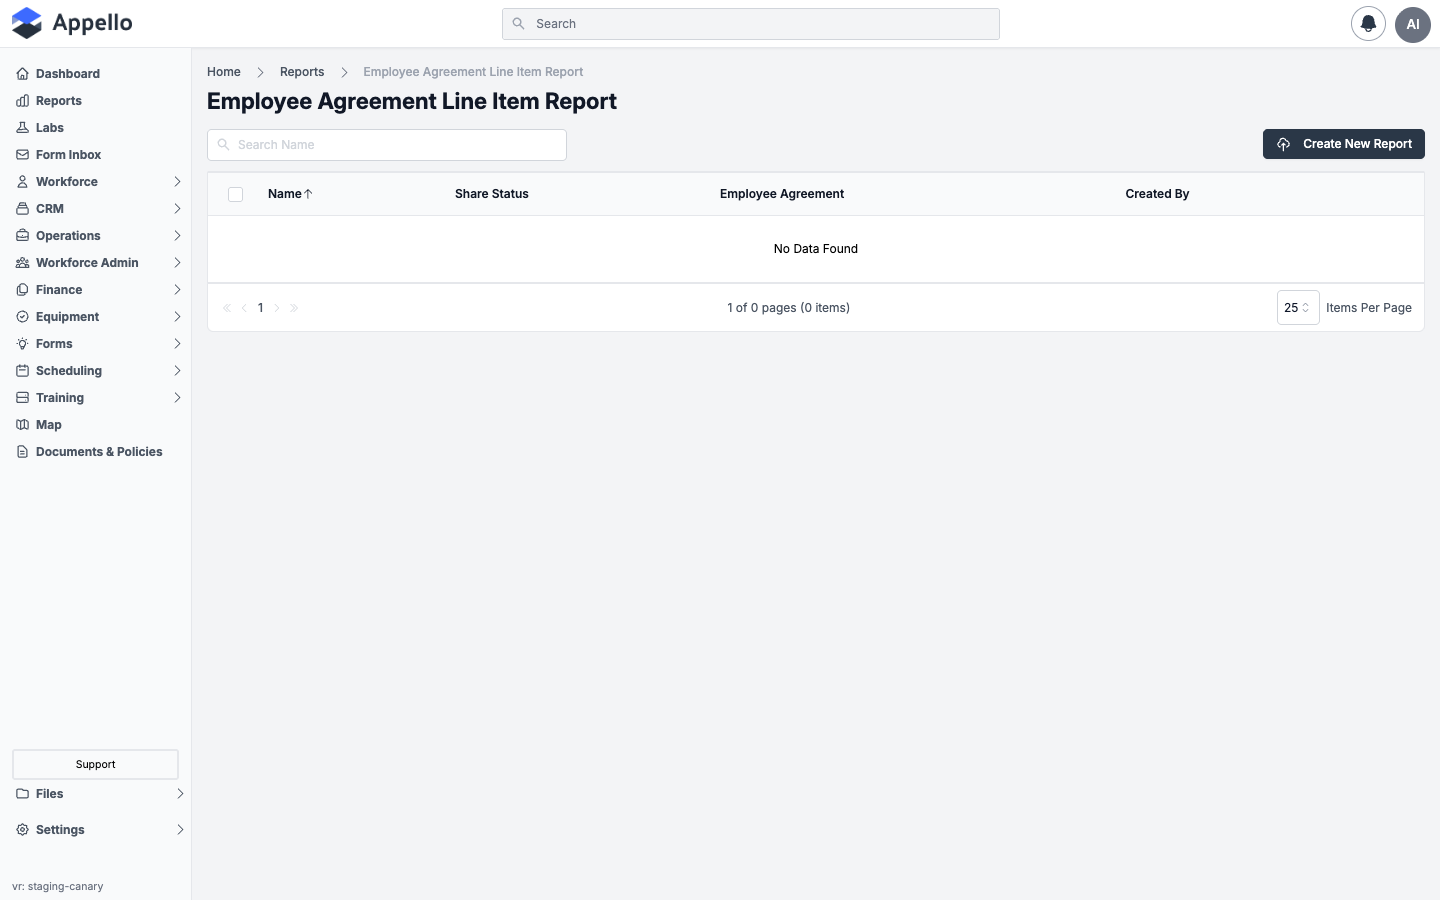Click the Dashboard home icon

click(x=22, y=74)
